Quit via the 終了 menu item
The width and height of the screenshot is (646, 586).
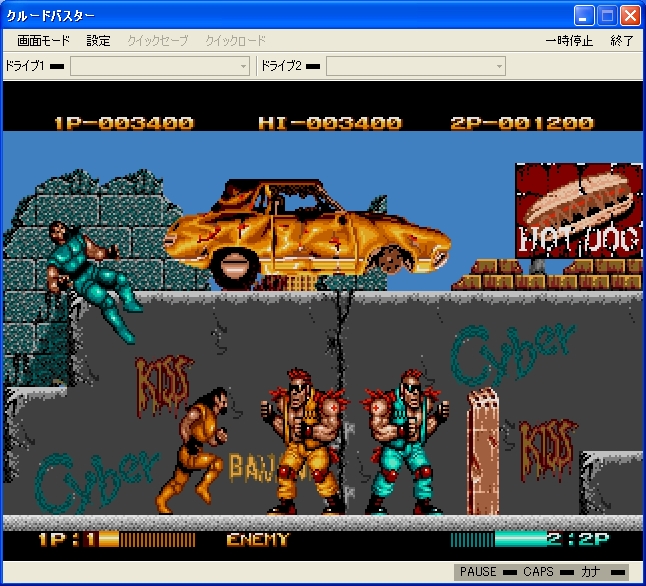[622, 41]
